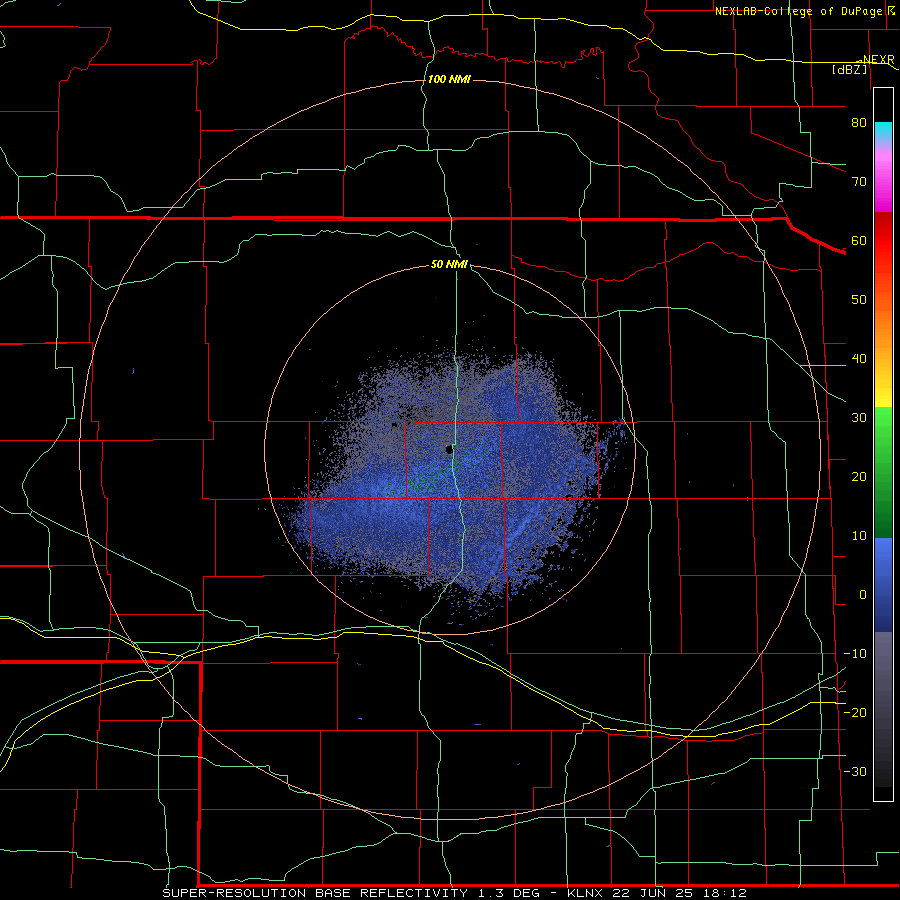
Task: Click the 10 value on the dBZ scale
Action: point(859,536)
